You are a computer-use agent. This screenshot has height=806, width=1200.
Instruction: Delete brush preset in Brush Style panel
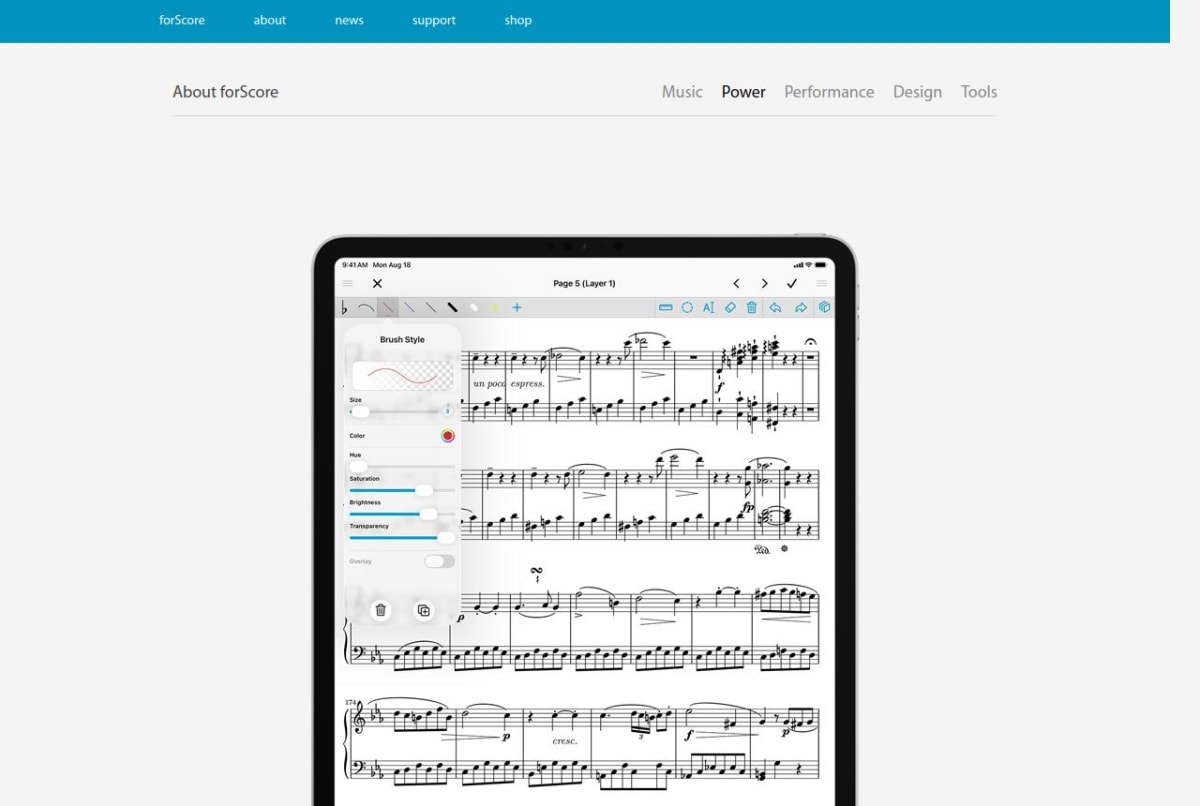(381, 610)
